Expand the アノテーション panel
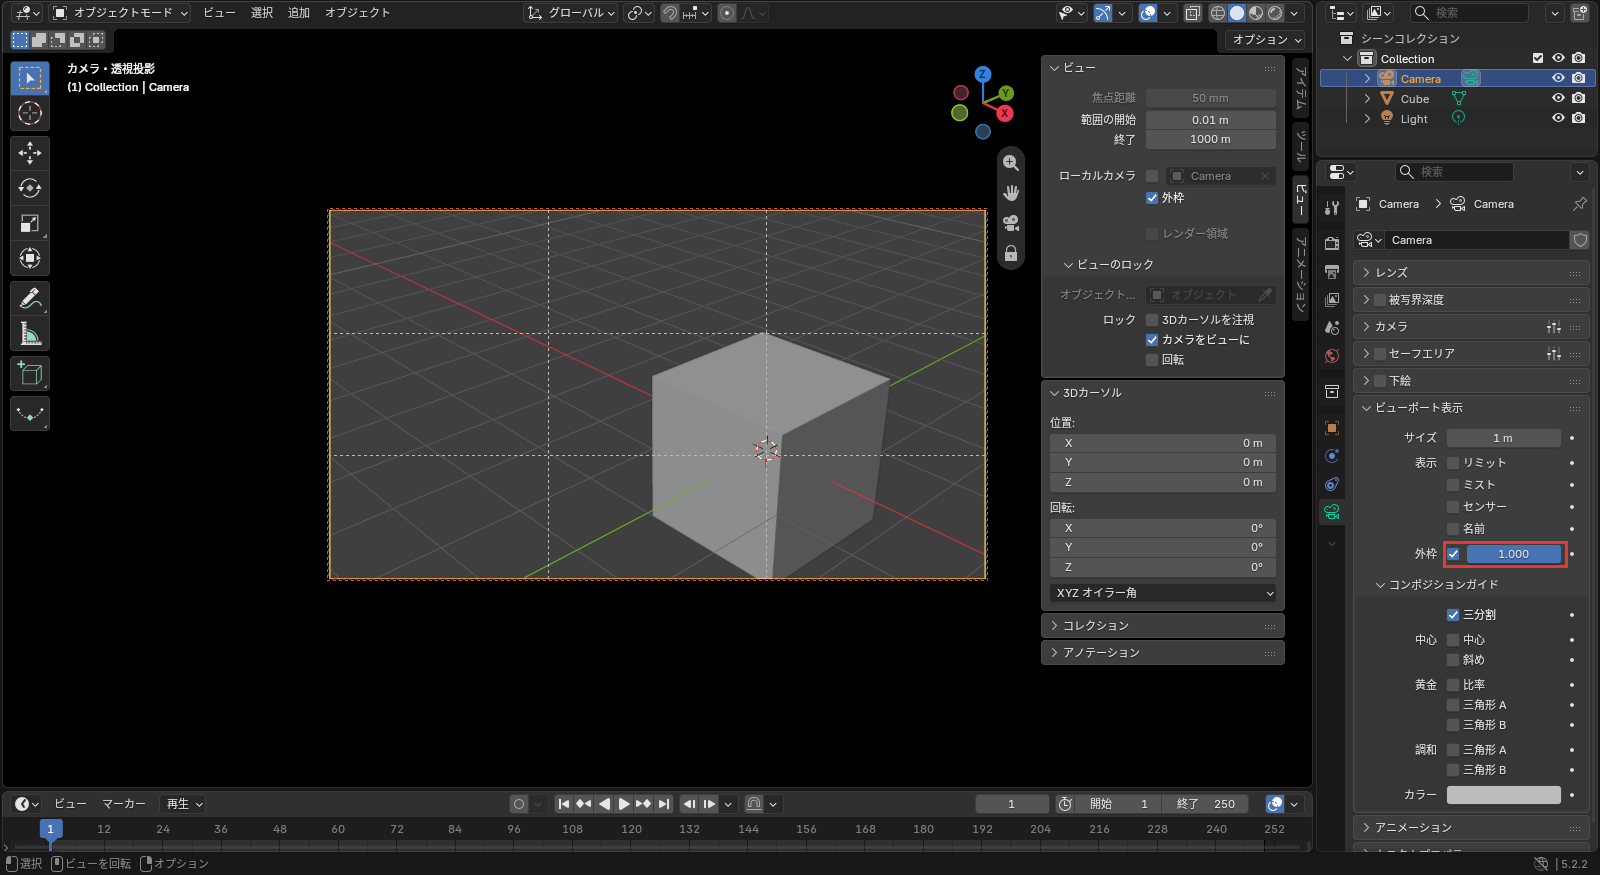The height and width of the screenshot is (875, 1600). click(x=1162, y=653)
